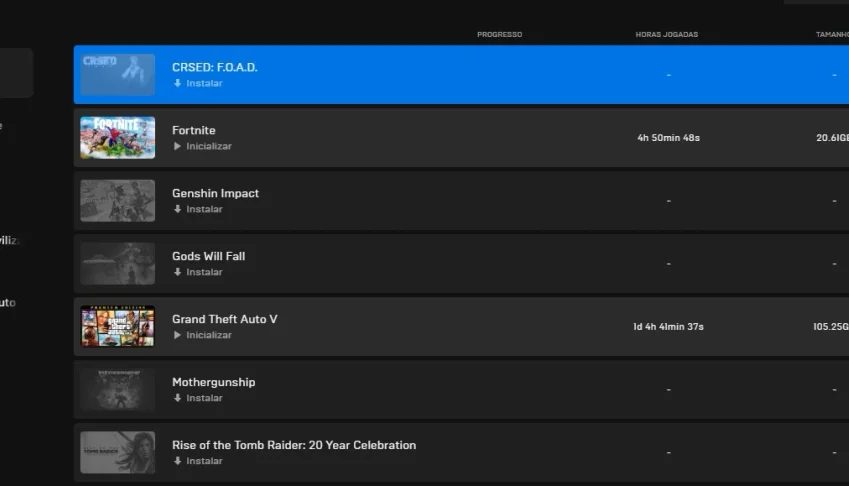Open the Gods Will Fall title

coord(208,257)
